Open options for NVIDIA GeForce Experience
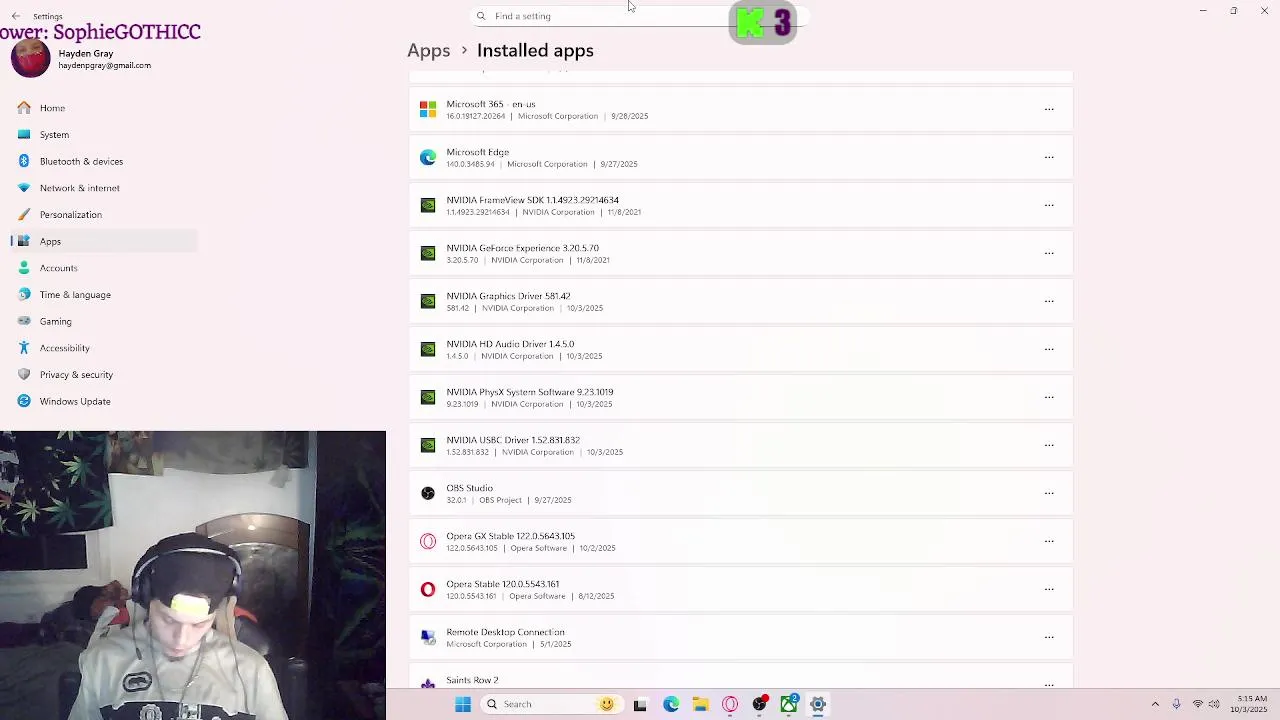The width and height of the screenshot is (1280, 720). [1049, 253]
